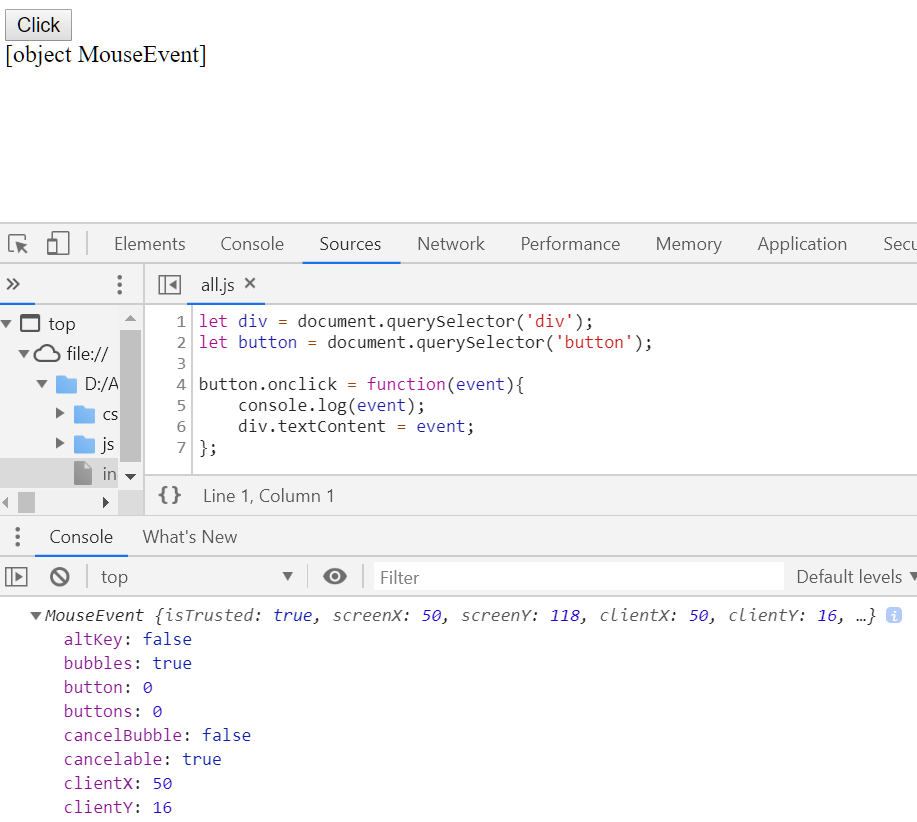Open navigator pane three-dot menu
The height and width of the screenshot is (822, 917).
click(x=120, y=285)
